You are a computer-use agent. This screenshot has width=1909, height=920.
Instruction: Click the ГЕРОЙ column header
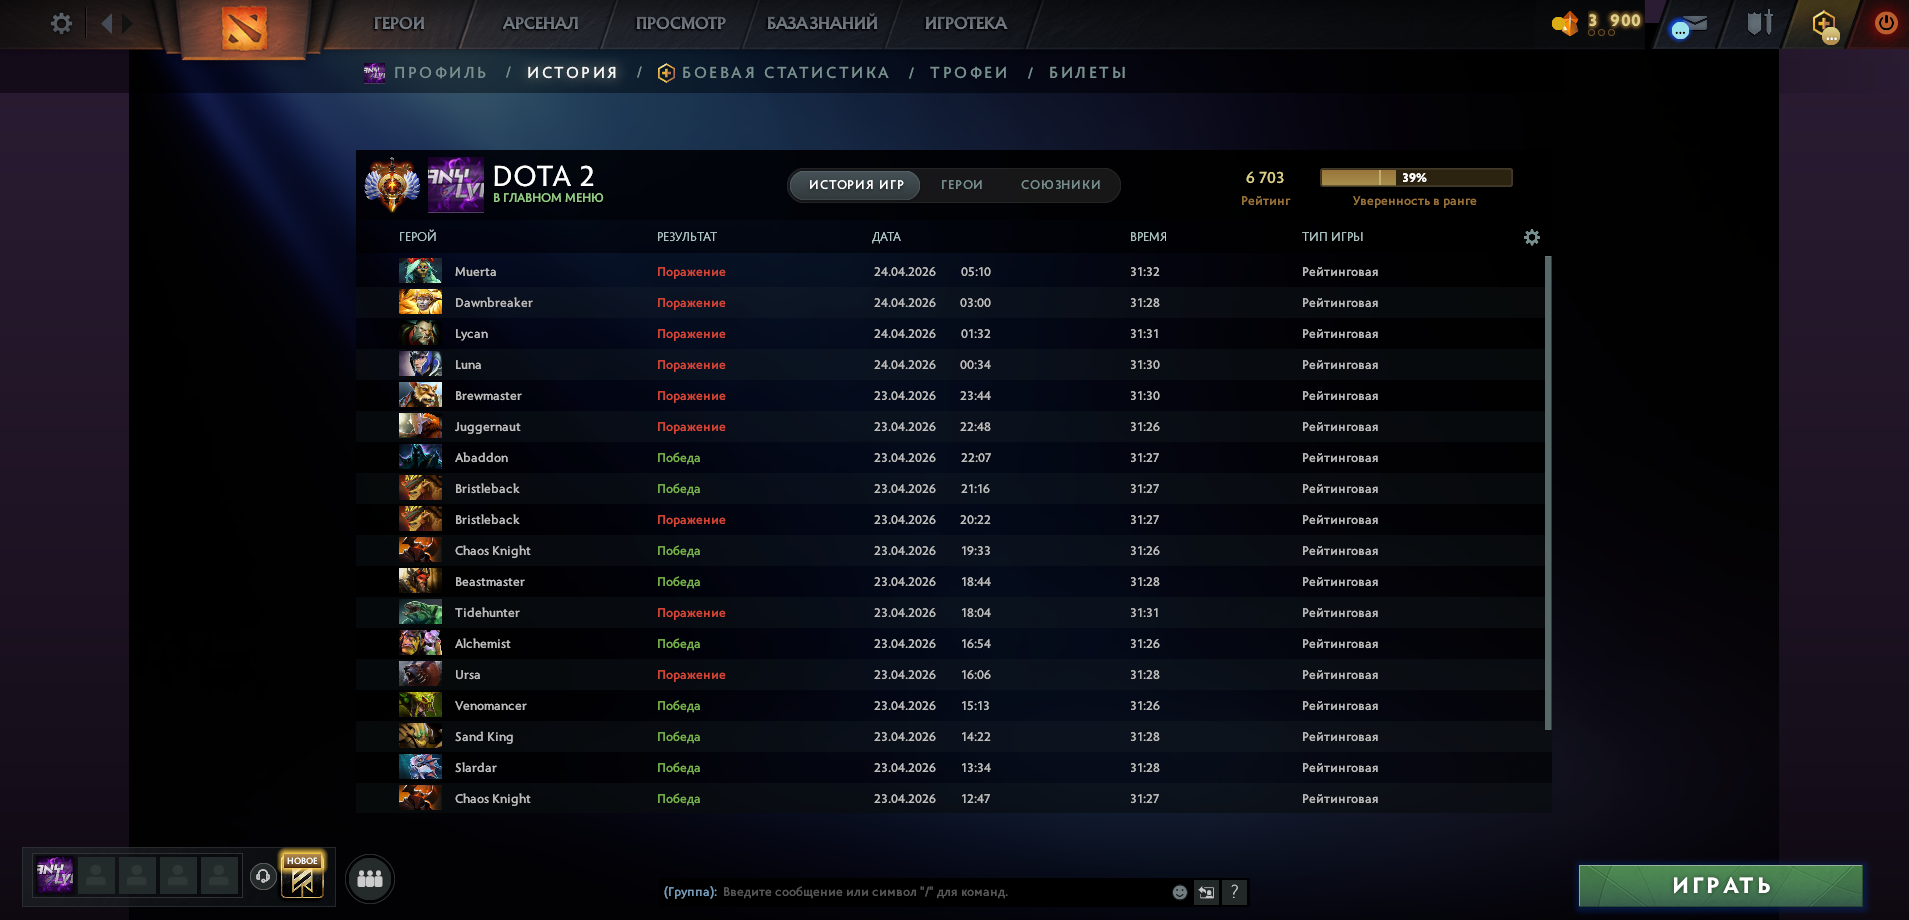[x=418, y=237]
